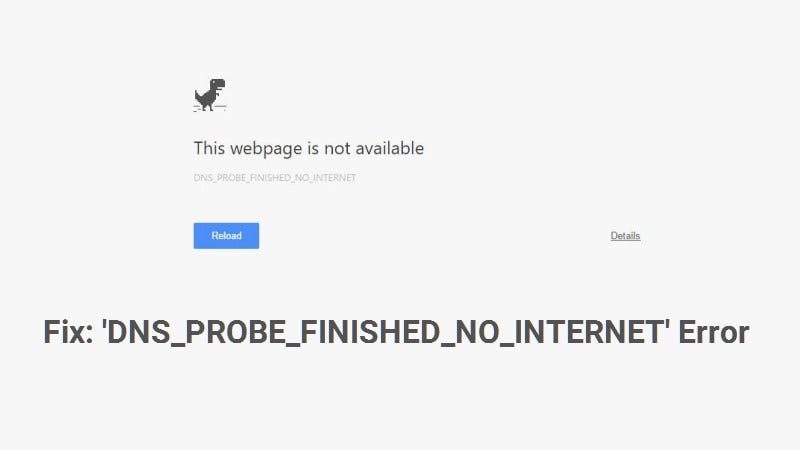
Task: Click the dinosaur's feet
Action: point(208,107)
